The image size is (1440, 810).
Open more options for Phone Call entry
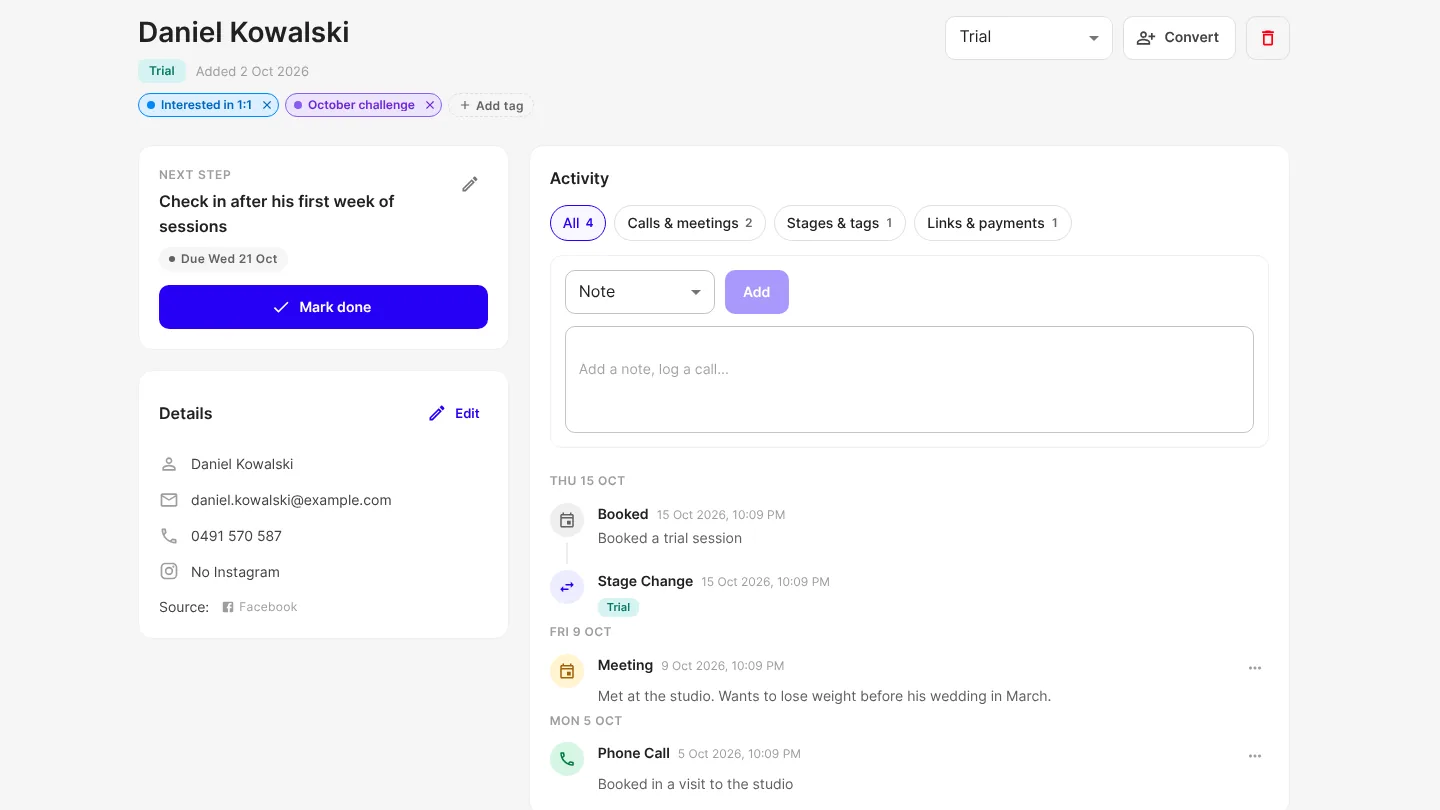click(x=1255, y=756)
